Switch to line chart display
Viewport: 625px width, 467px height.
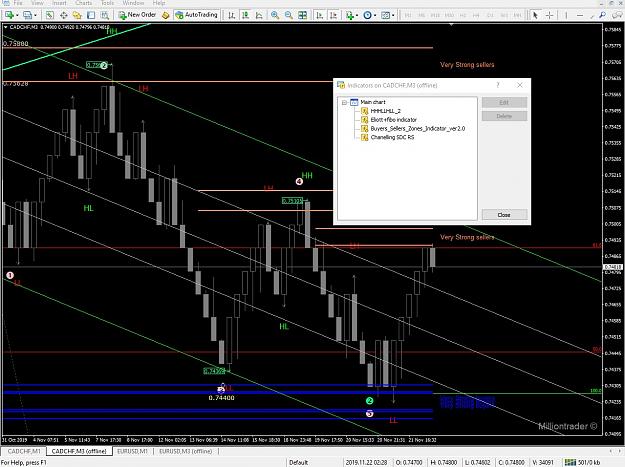coord(259,15)
